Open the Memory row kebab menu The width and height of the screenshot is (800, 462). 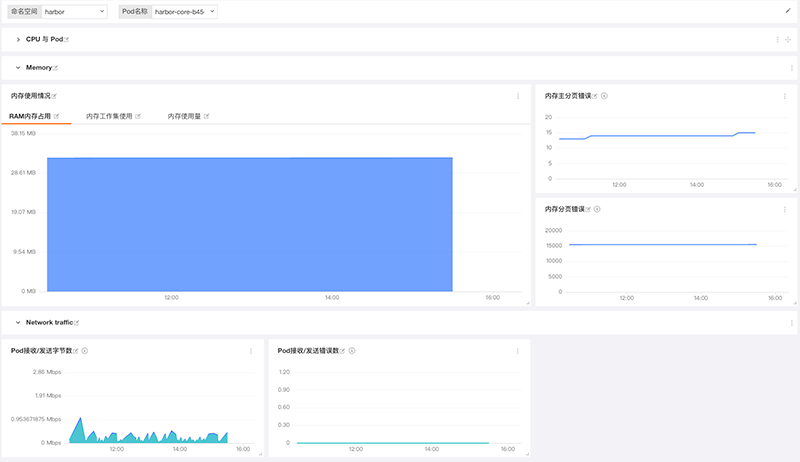(x=792, y=67)
